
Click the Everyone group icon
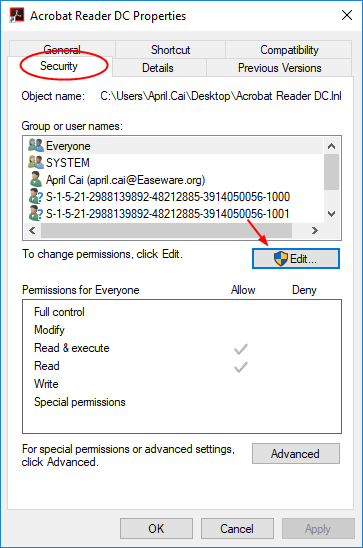(36, 145)
